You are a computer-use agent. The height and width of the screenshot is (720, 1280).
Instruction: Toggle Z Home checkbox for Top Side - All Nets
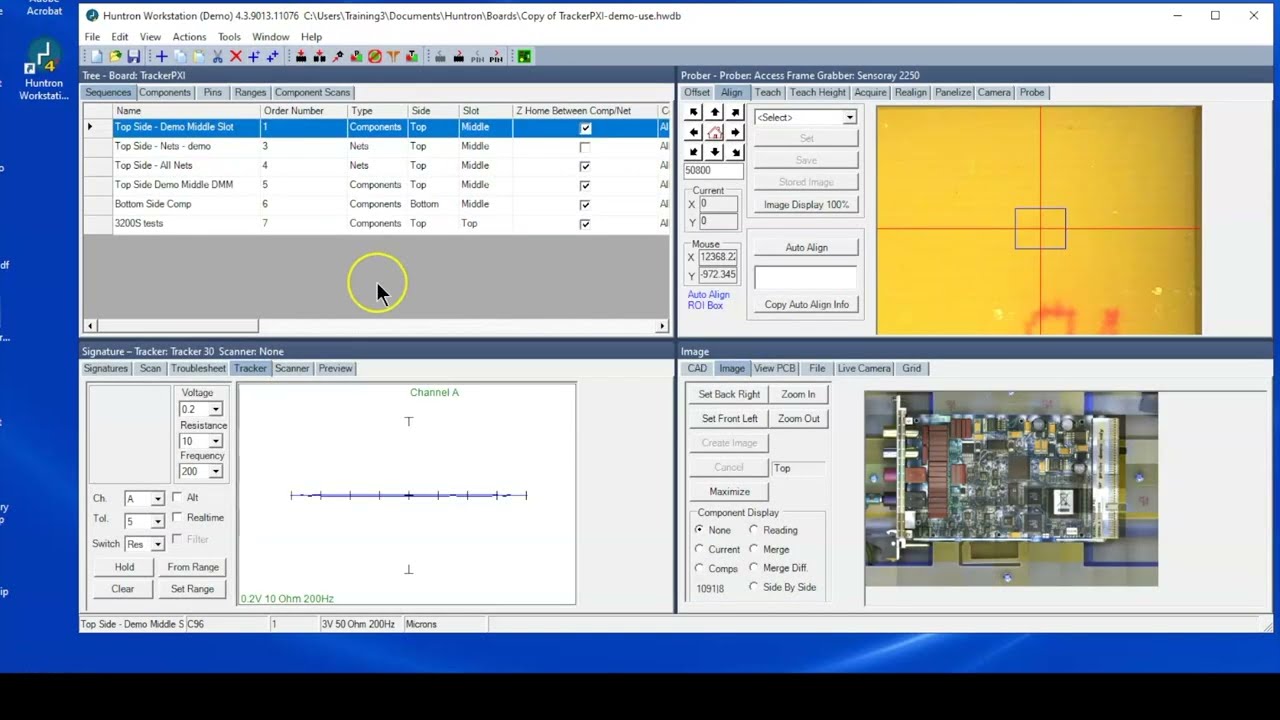pos(585,166)
